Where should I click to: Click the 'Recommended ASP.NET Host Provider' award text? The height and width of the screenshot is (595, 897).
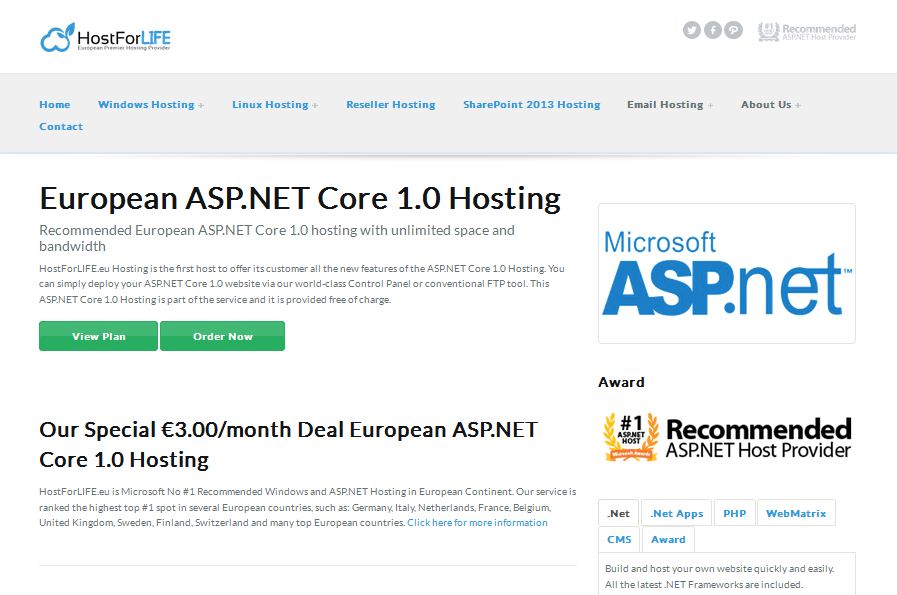(x=759, y=438)
